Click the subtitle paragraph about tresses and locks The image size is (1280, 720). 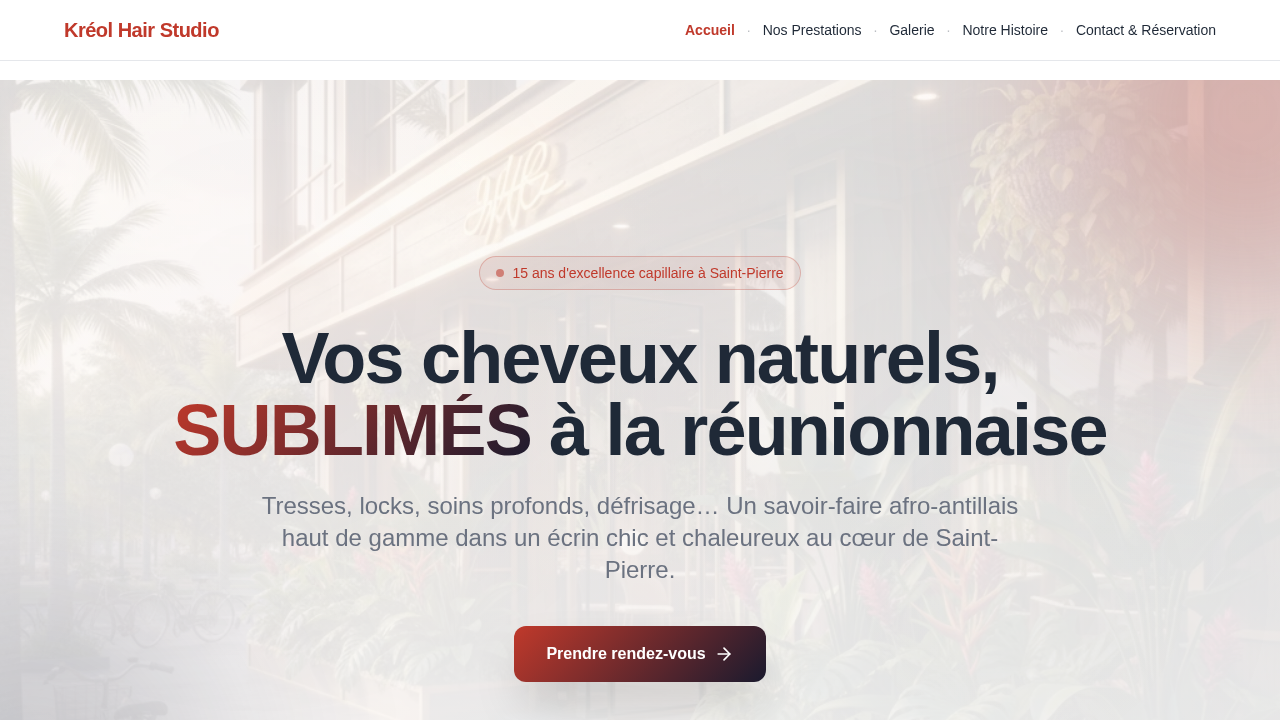(640, 538)
